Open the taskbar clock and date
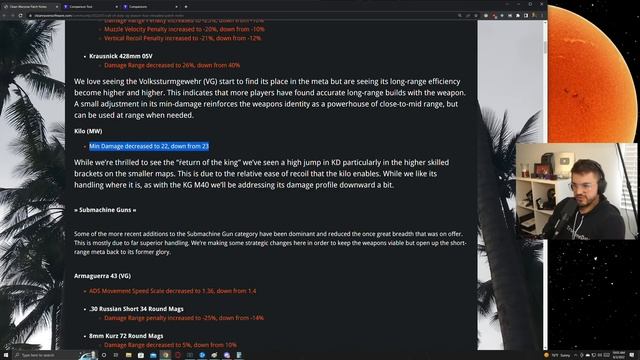The height and width of the screenshot is (360, 640). click(x=618, y=355)
